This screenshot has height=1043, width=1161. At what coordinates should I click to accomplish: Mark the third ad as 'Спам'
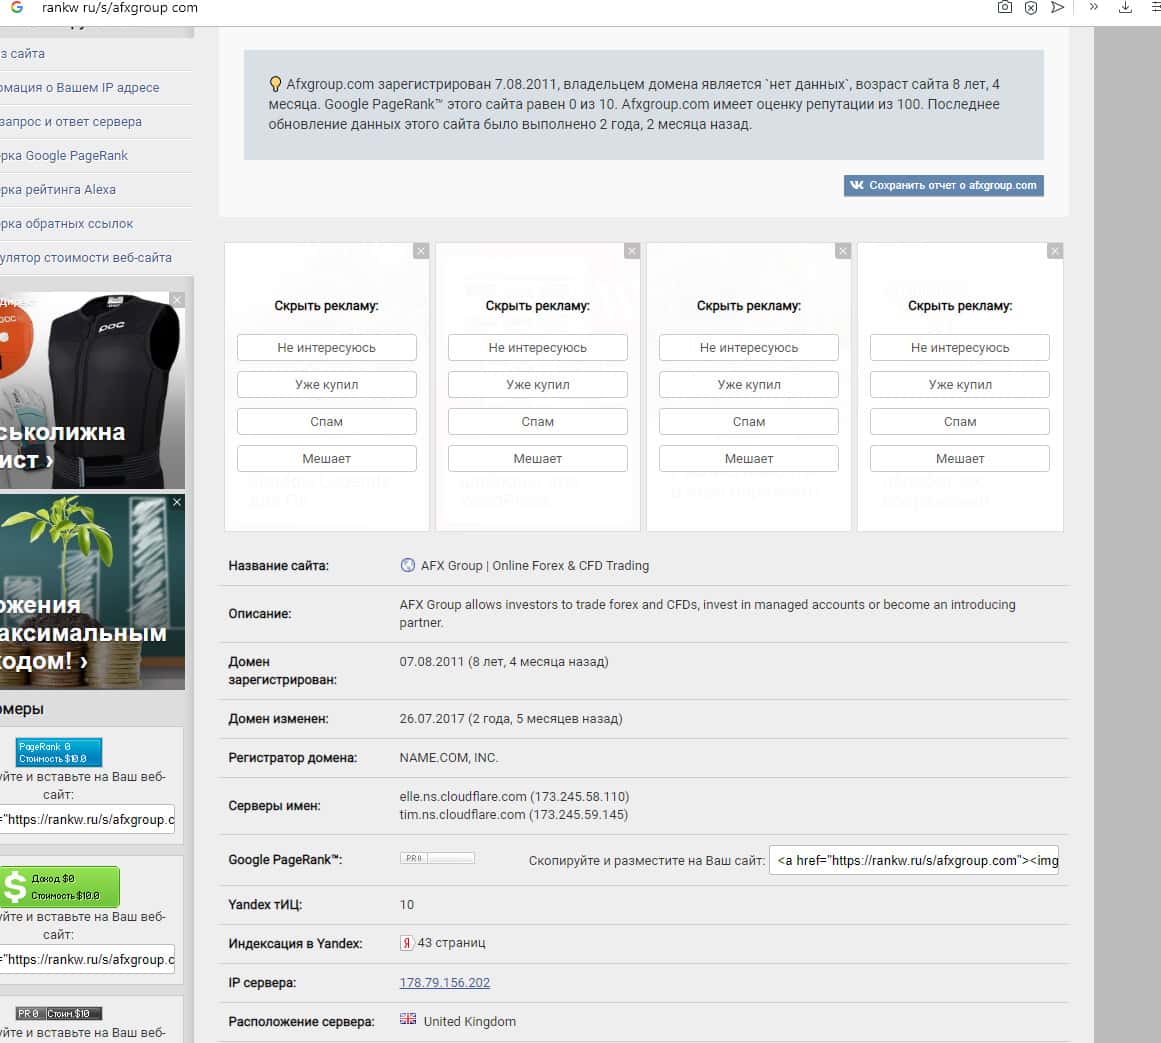click(x=749, y=422)
